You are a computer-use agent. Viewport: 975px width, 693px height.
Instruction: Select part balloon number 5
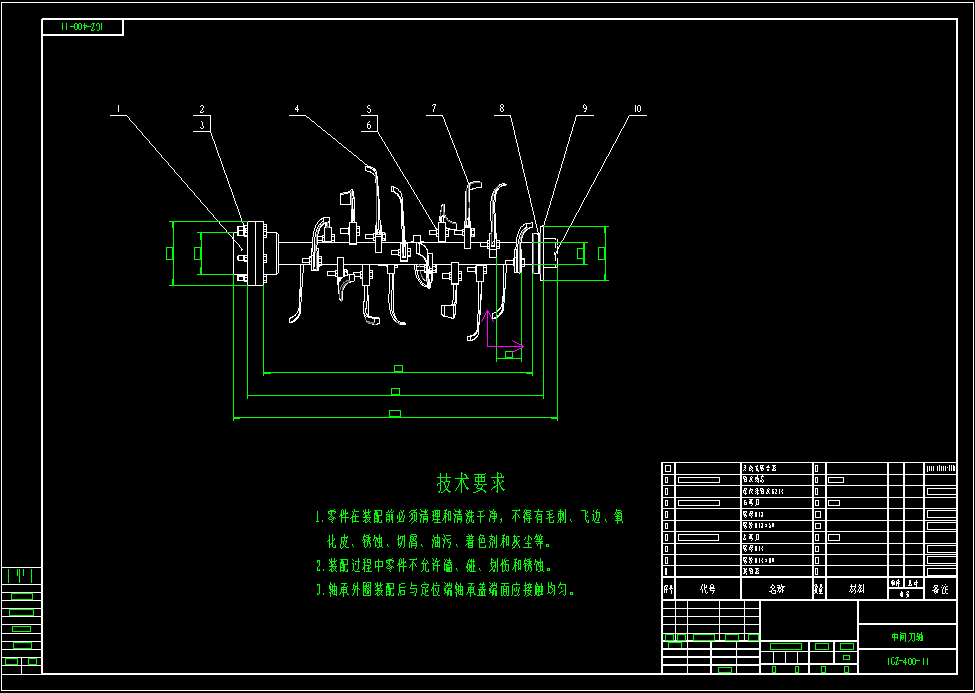tap(369, 109)
